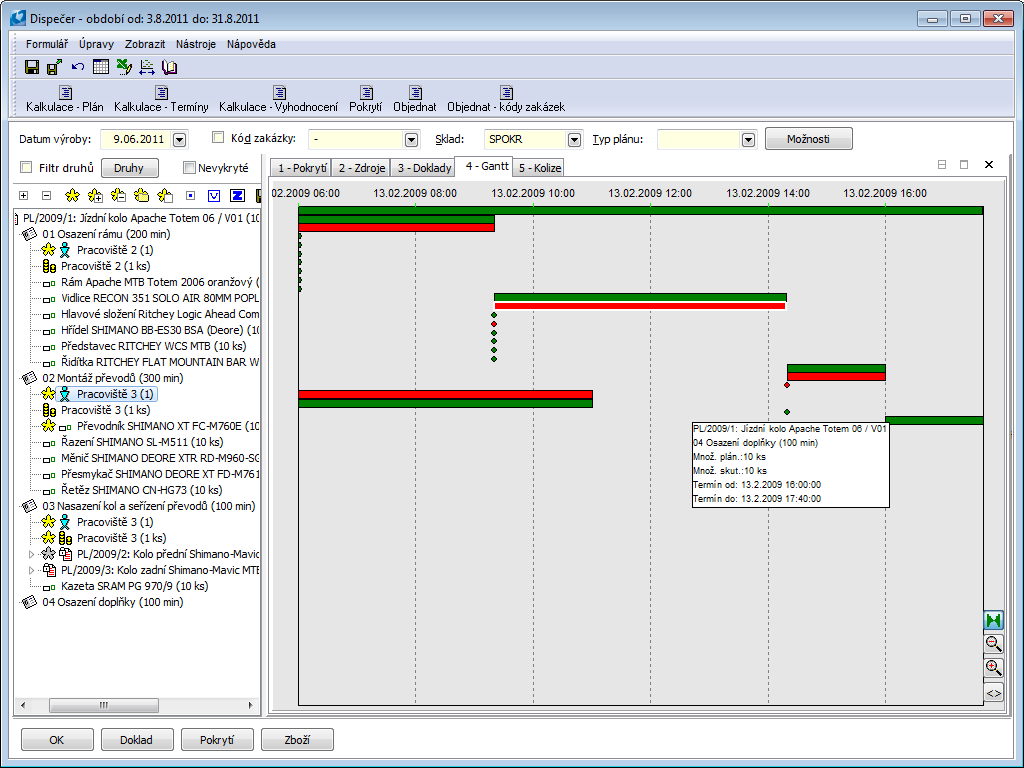Click the Zboží button
This screenshot has height=768, width=1024.
click(297, 739)
